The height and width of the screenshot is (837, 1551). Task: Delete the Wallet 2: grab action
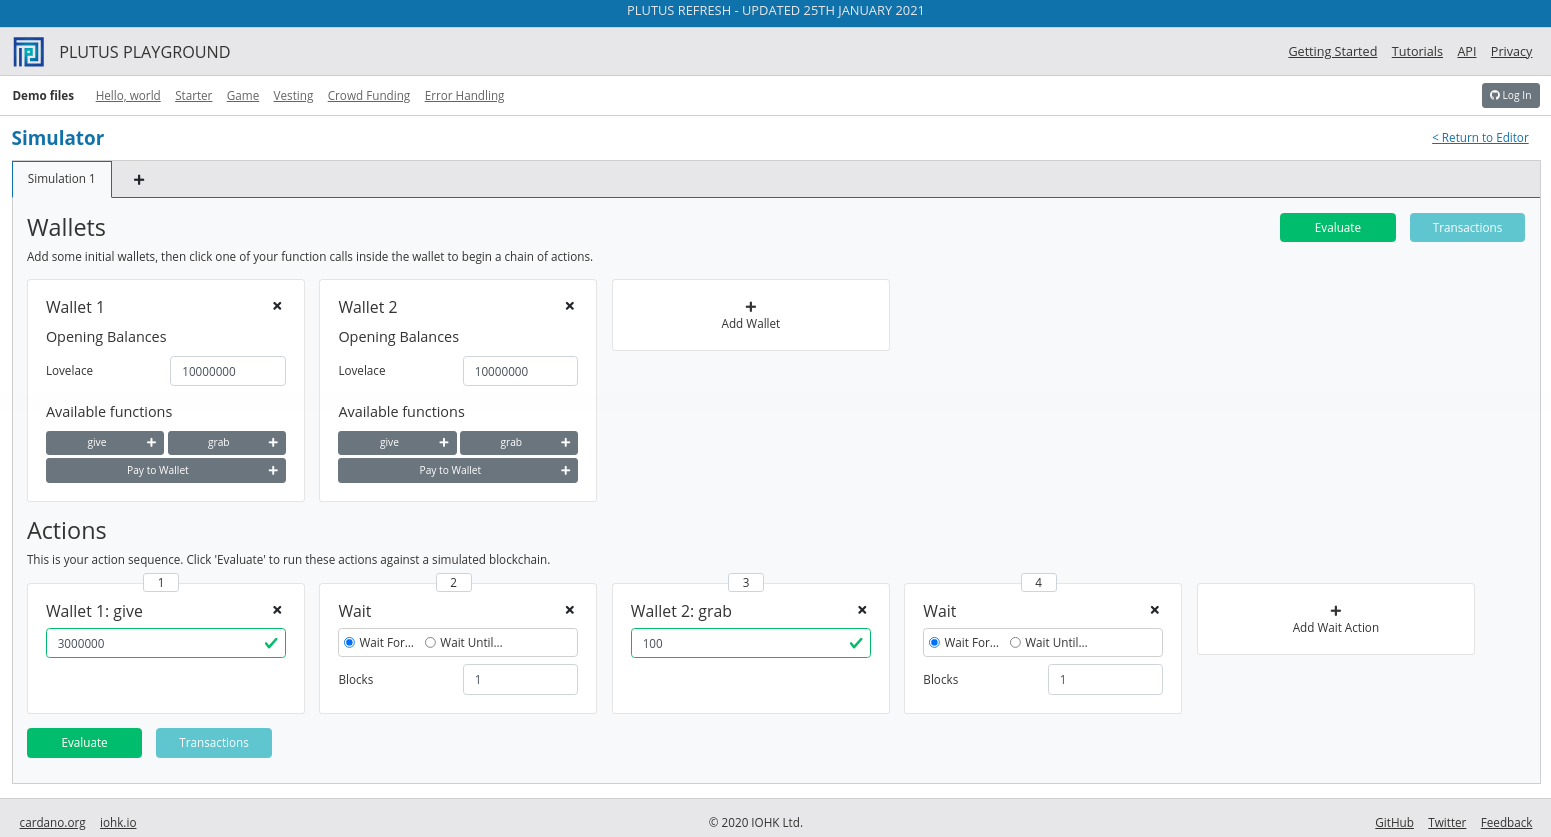point(862,610)
